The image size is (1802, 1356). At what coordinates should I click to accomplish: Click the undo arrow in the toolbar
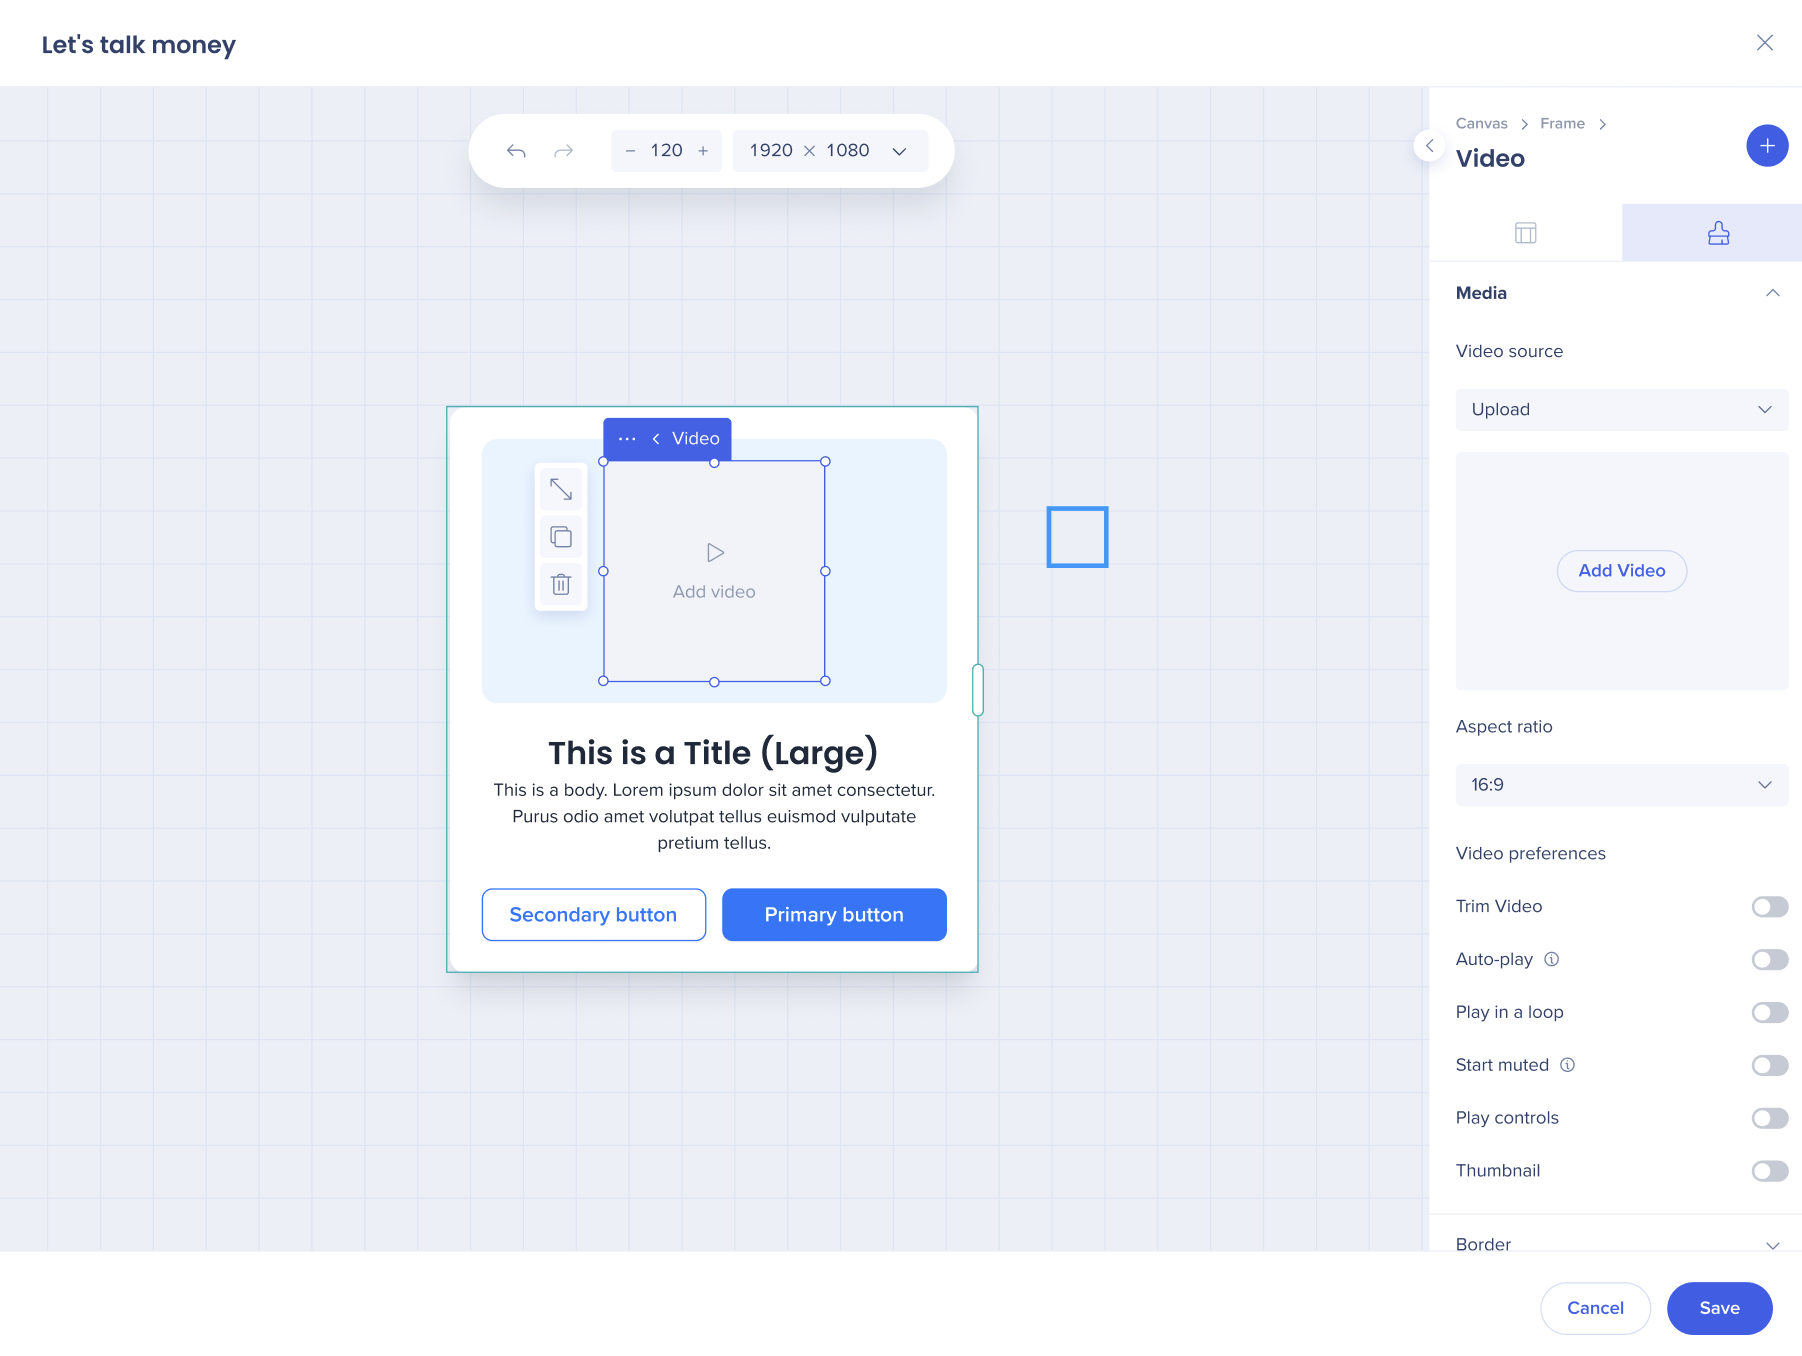click(x=516, y=151)
